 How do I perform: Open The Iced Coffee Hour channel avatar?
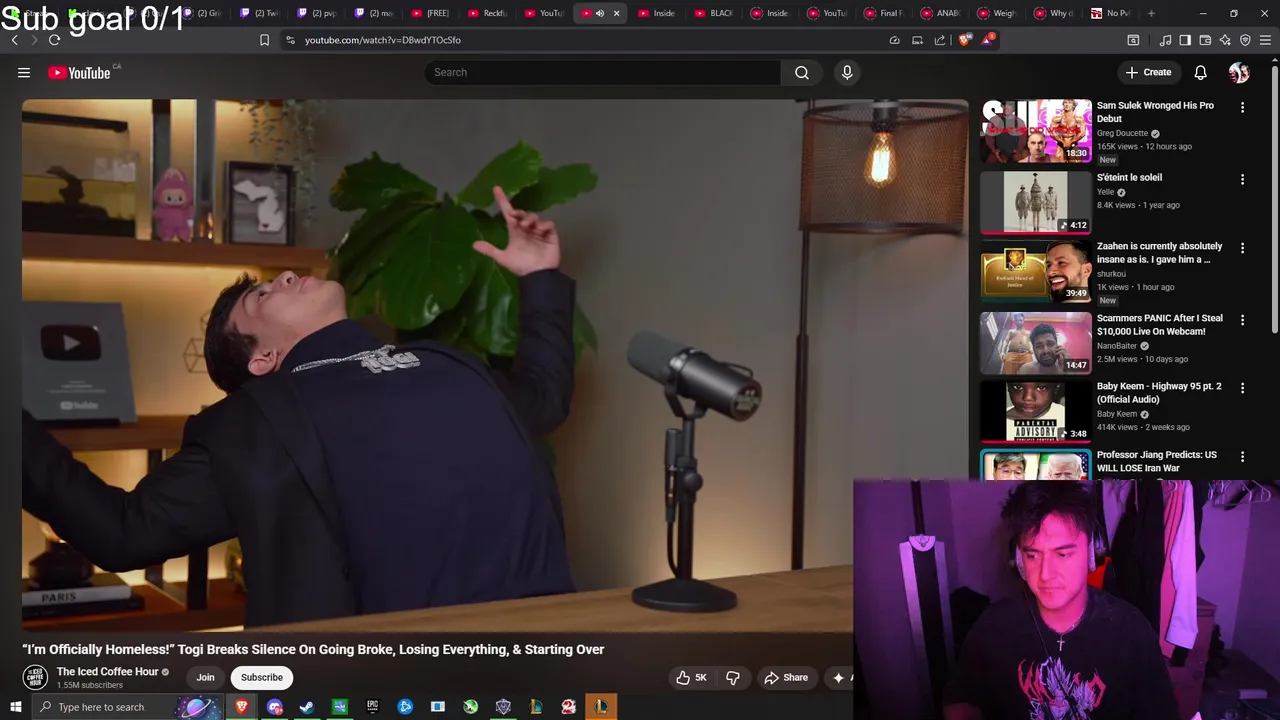[x=36, y=677]
